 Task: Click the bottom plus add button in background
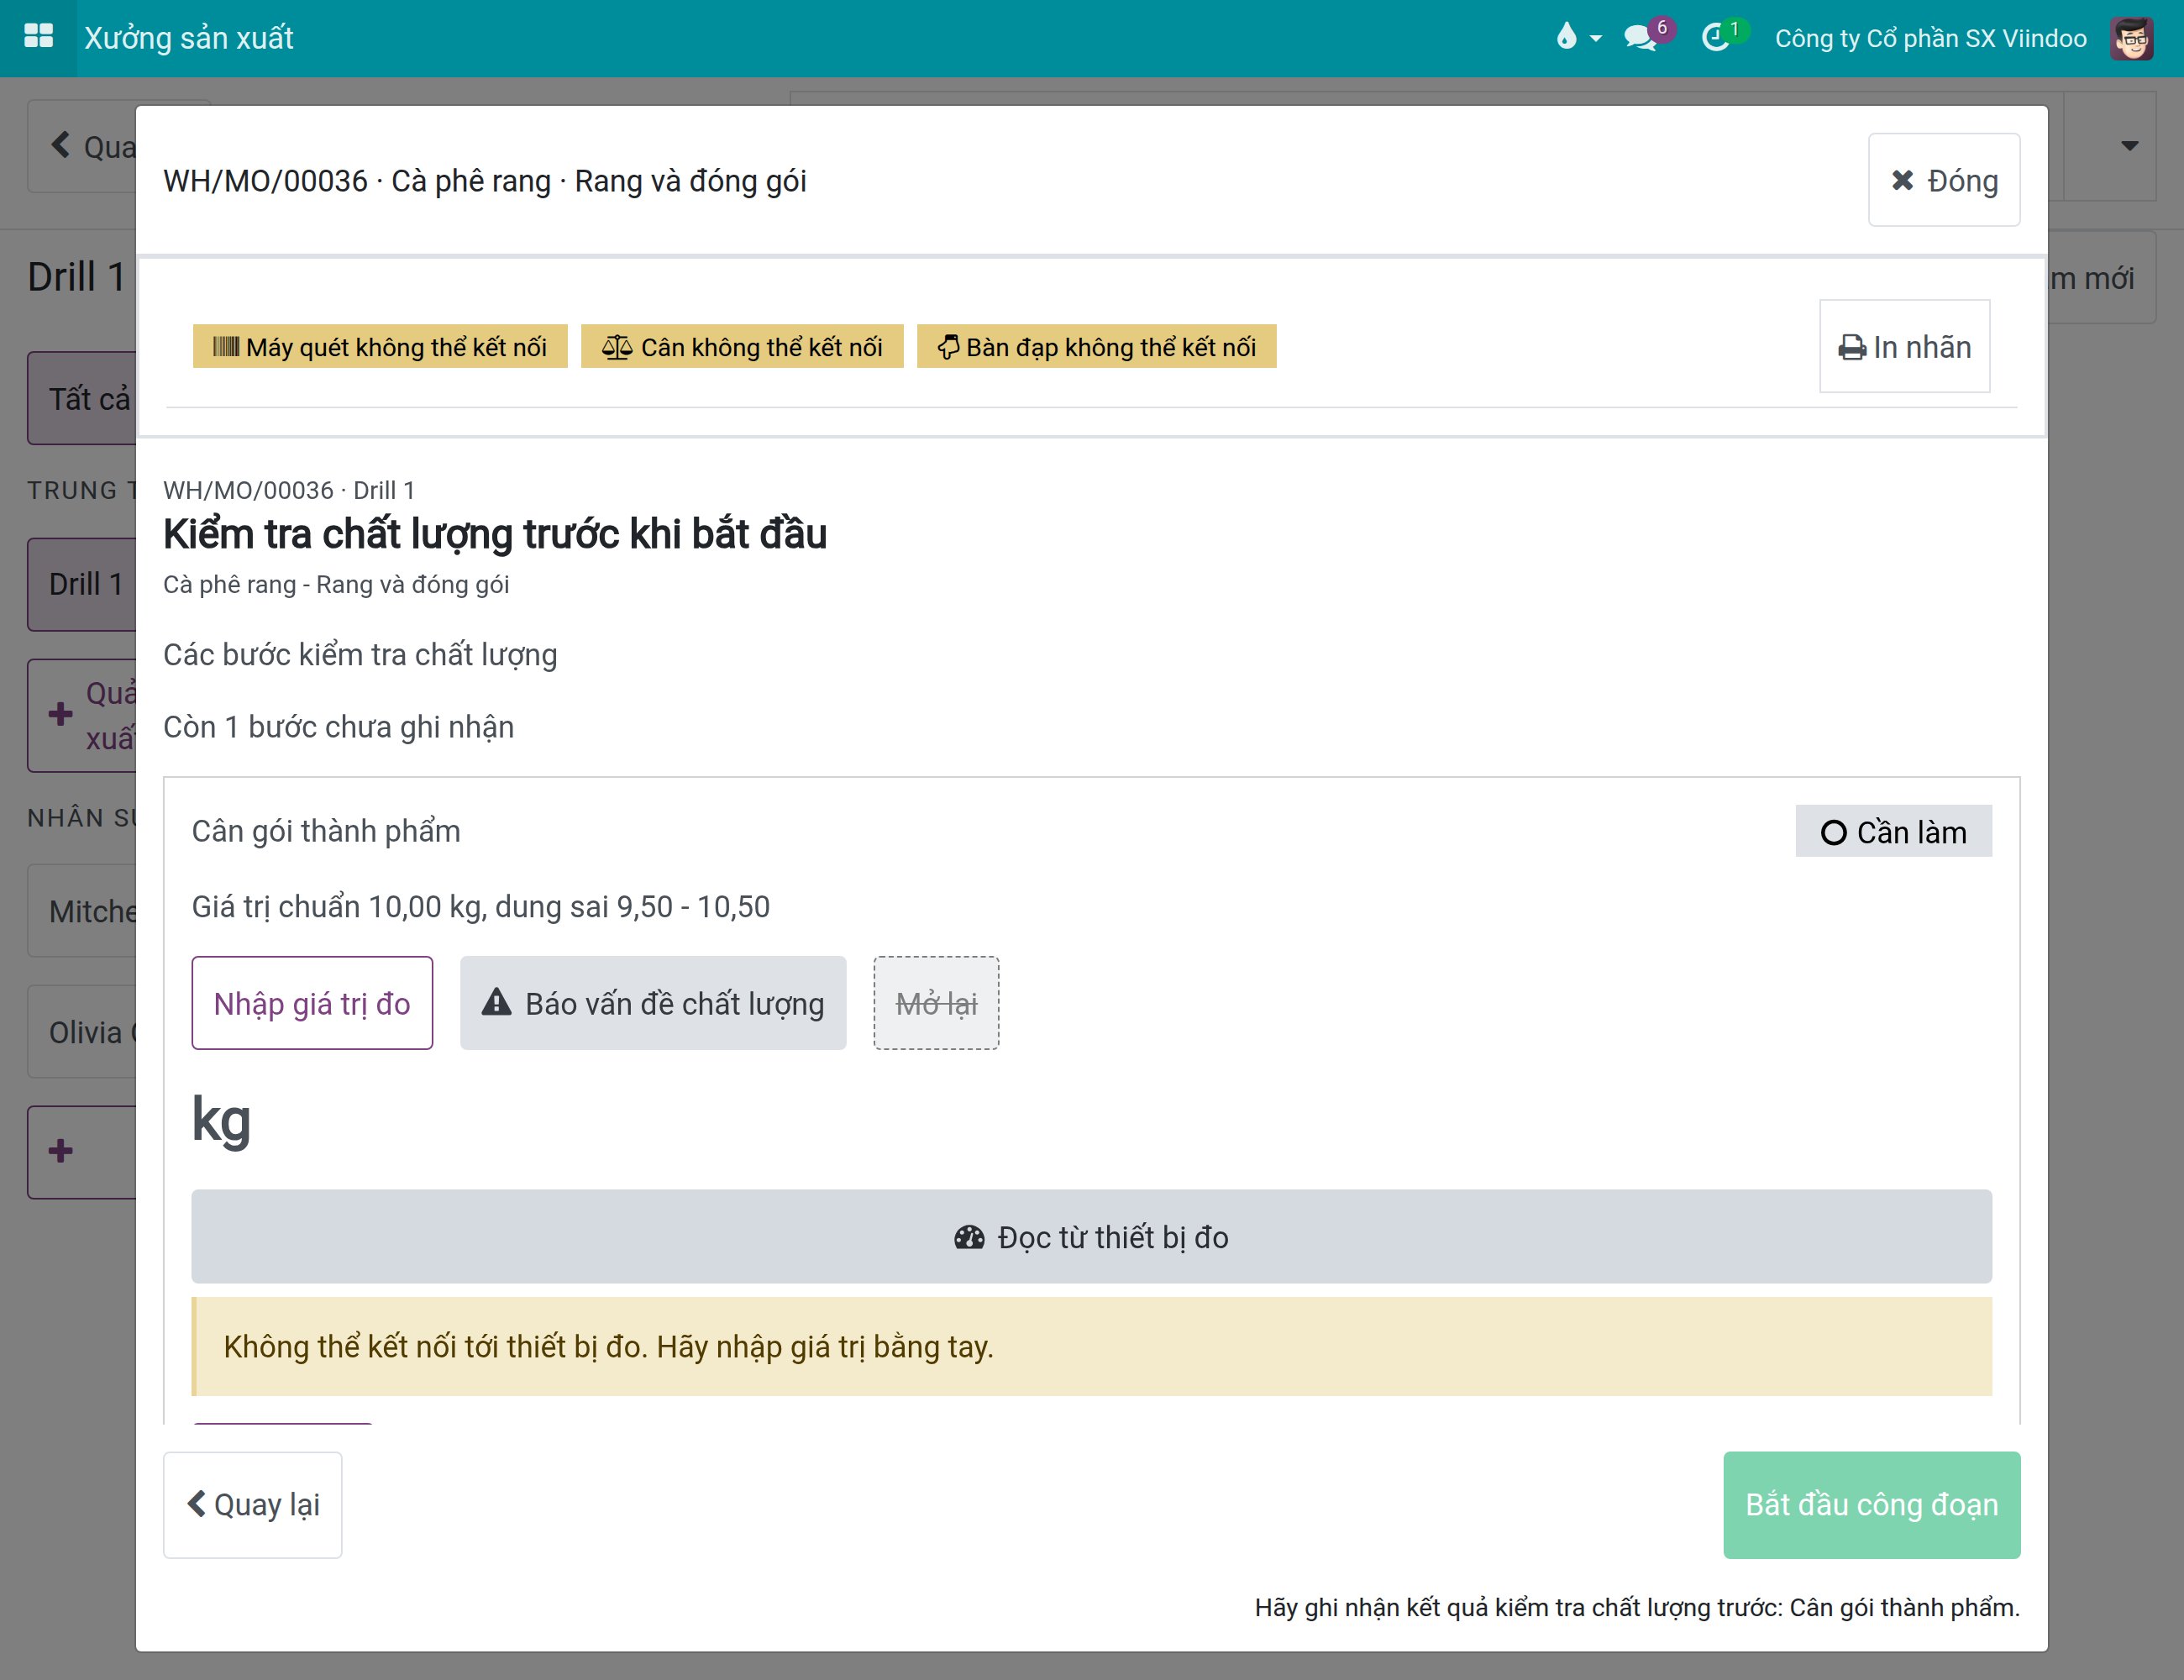click(x=82, y=1151)
